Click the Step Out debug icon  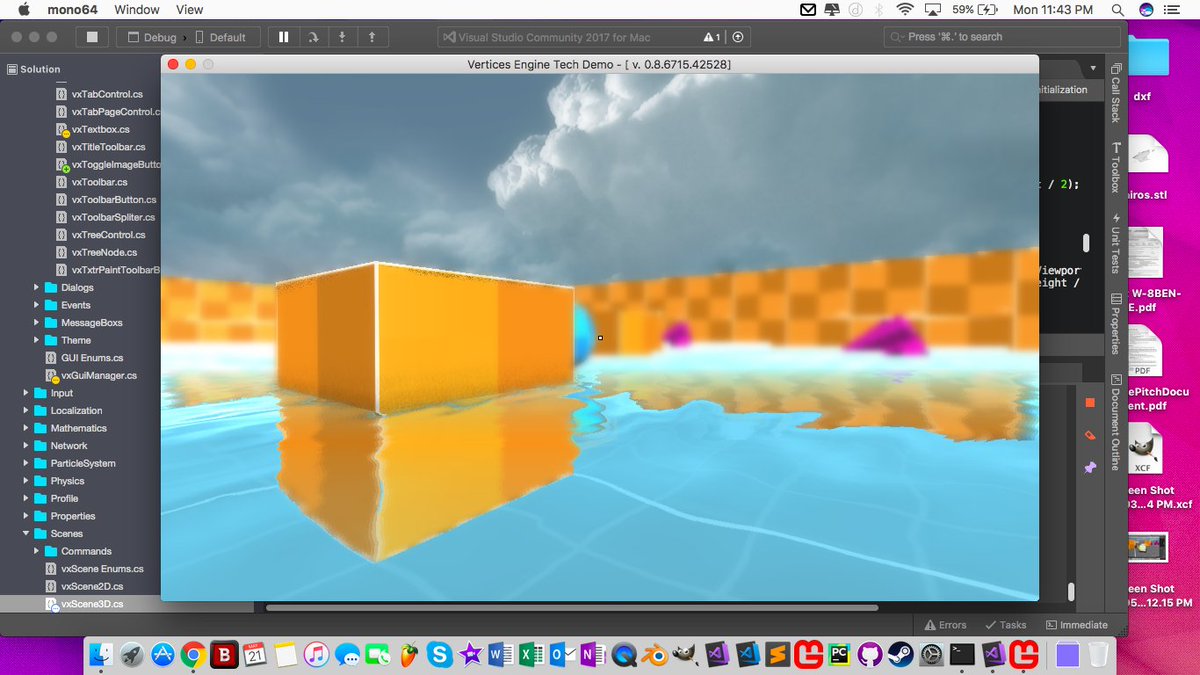tap(372, 37)
